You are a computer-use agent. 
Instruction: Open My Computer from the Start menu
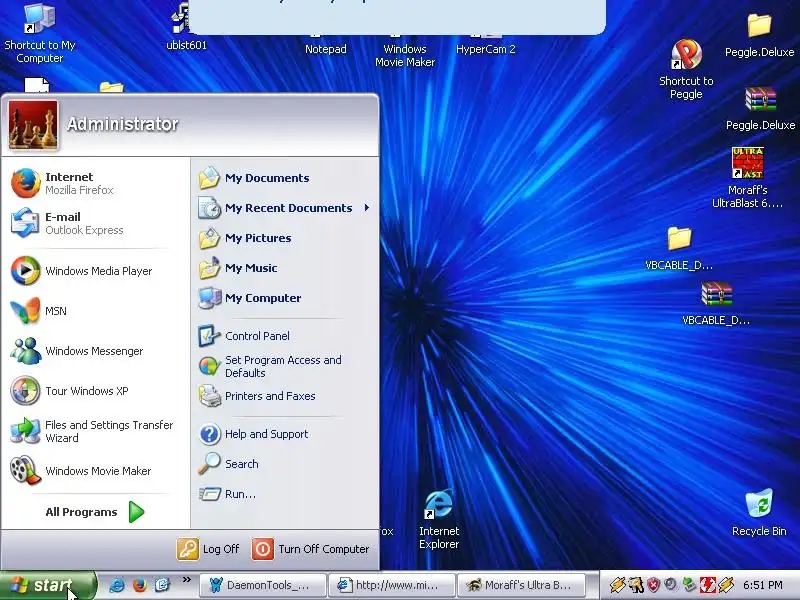coord(284,298)
